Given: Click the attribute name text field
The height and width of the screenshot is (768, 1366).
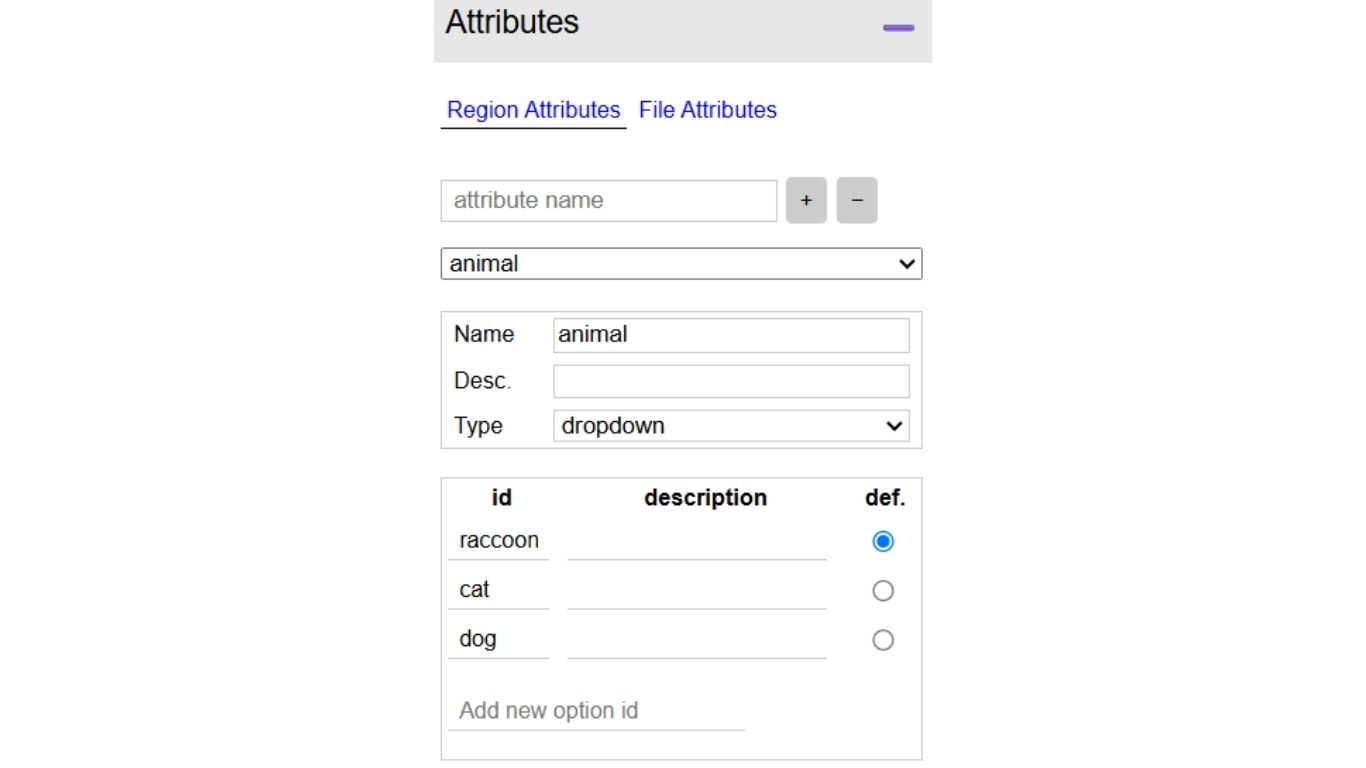Looking at the screenshot, I should [x=608, y=200].
